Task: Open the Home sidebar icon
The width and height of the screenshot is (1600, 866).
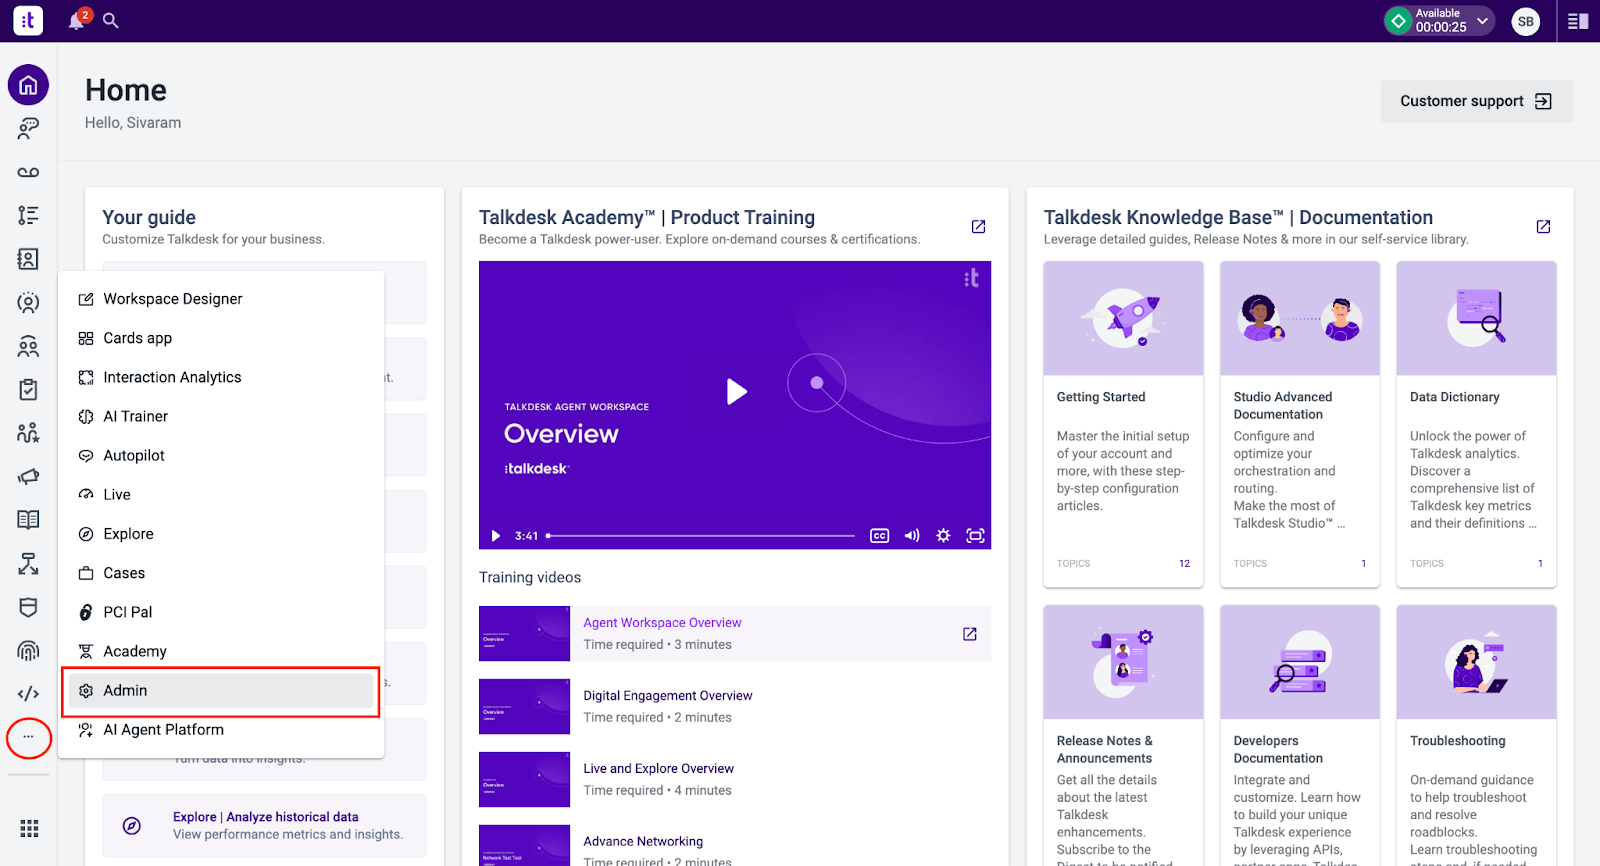Action: 28,85
